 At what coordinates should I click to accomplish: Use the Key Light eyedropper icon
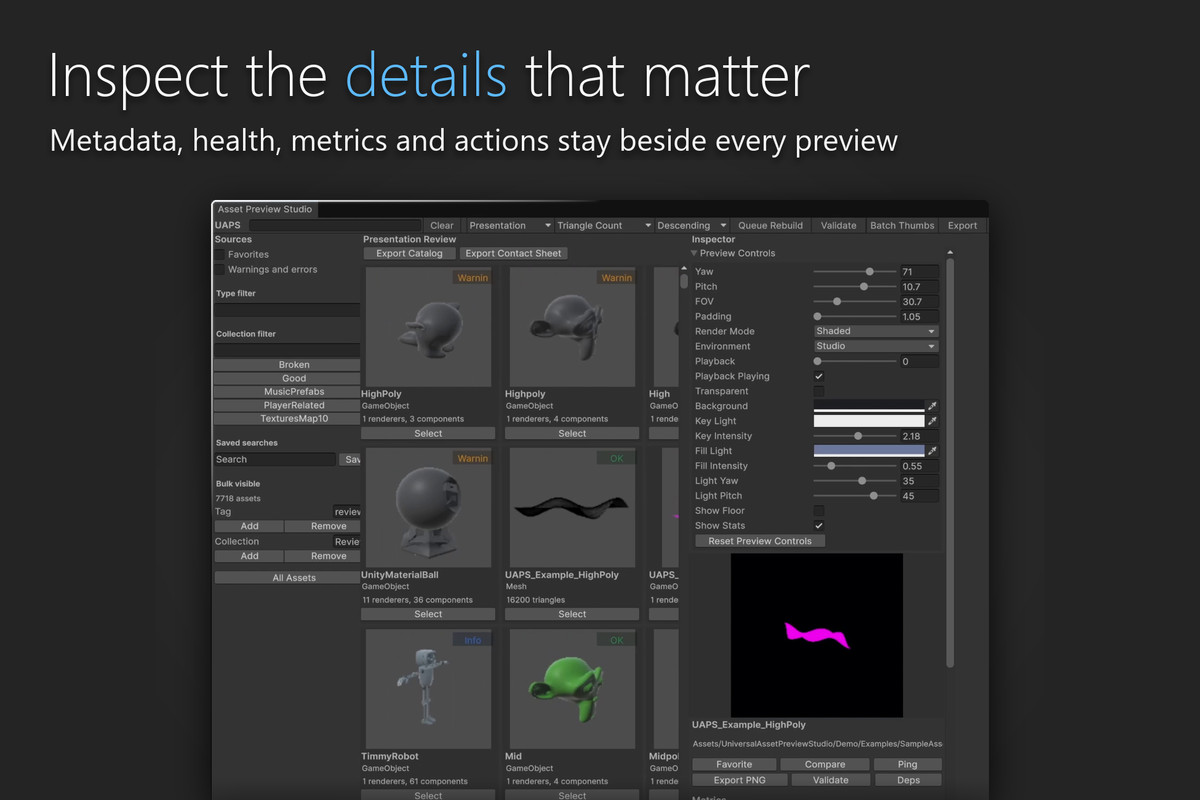pyautogui.click(x=932, y=421)
